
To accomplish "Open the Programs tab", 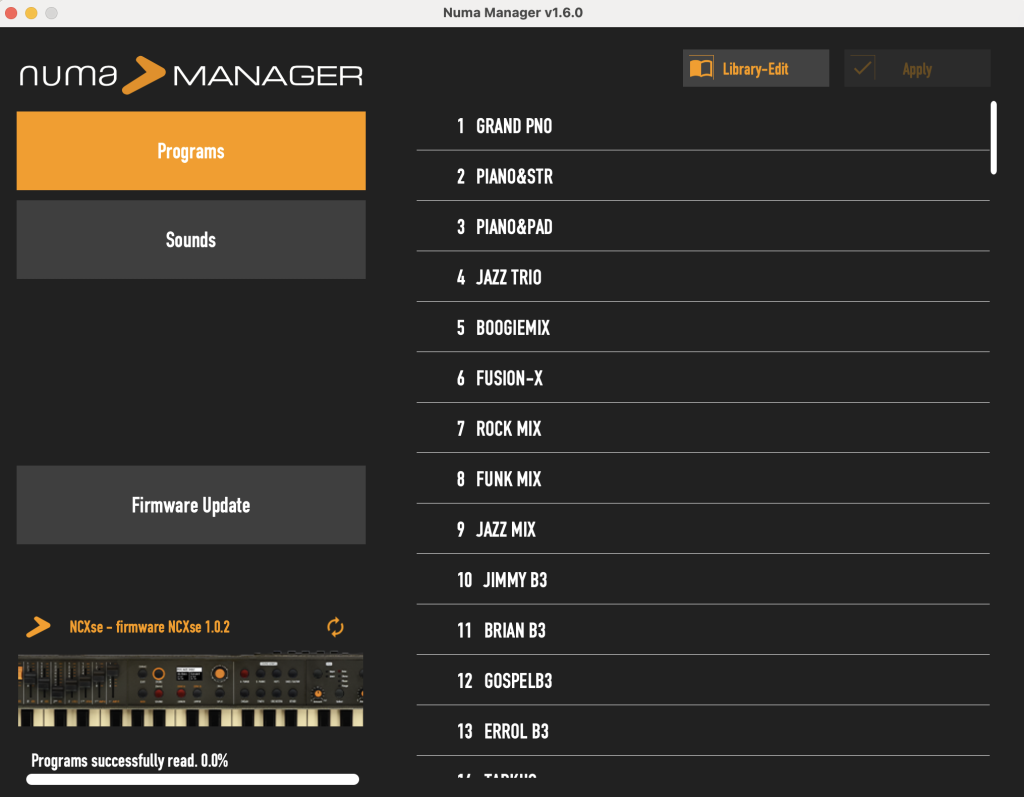I will click(x=191, y=151).
